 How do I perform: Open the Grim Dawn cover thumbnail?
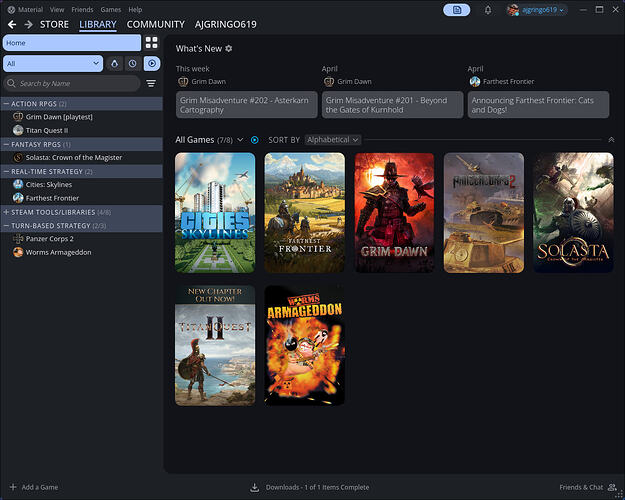click(x=394, y=213)
